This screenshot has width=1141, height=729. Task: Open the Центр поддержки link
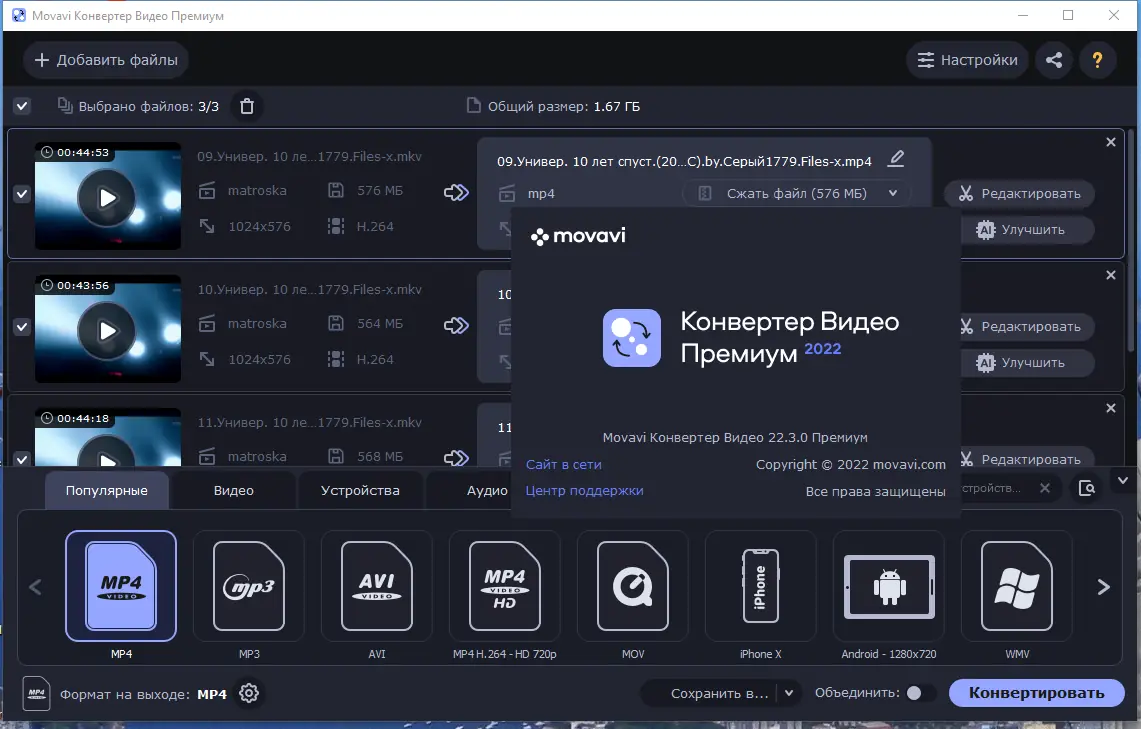point(584,490)
